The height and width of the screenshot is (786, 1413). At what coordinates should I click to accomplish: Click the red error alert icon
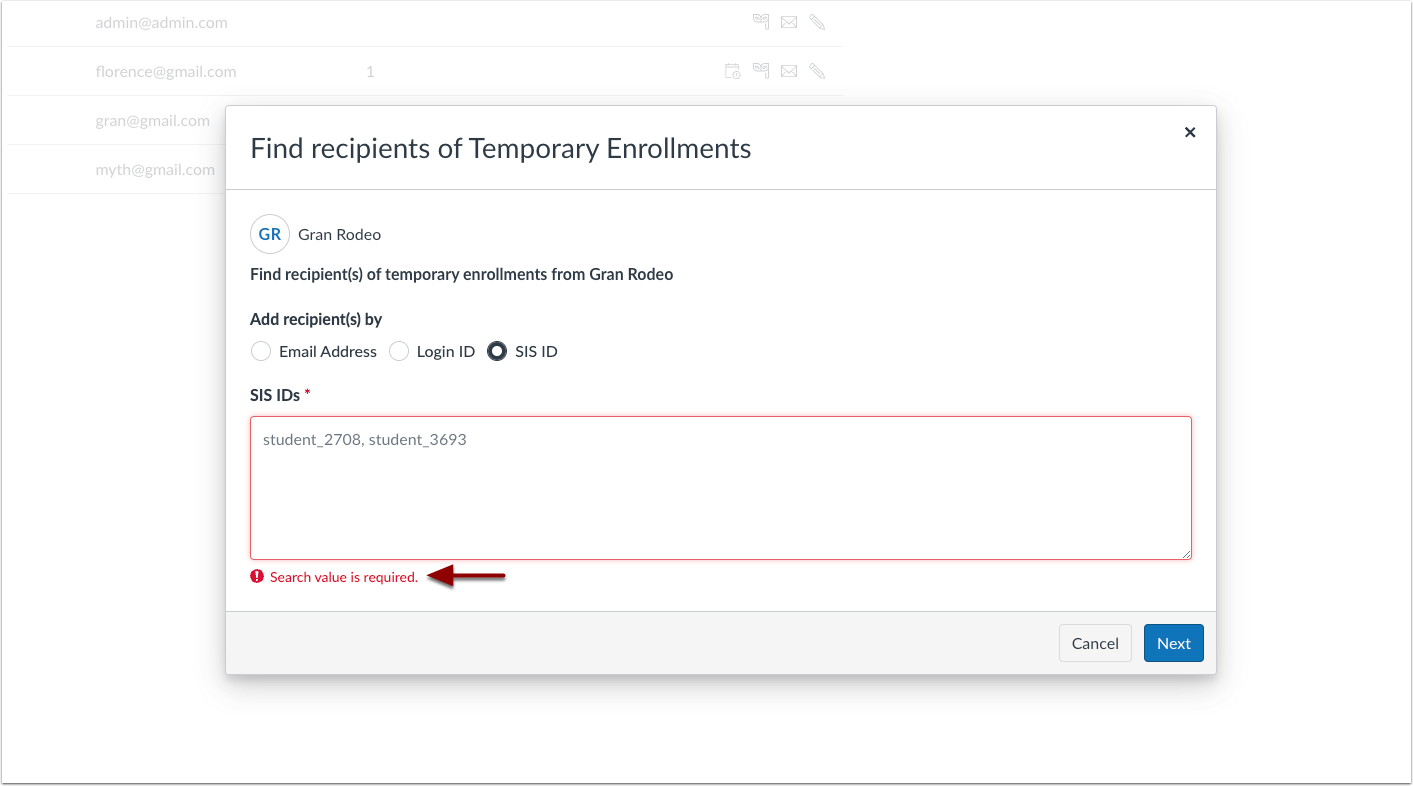pyautogui.click(x=257, y=576)
